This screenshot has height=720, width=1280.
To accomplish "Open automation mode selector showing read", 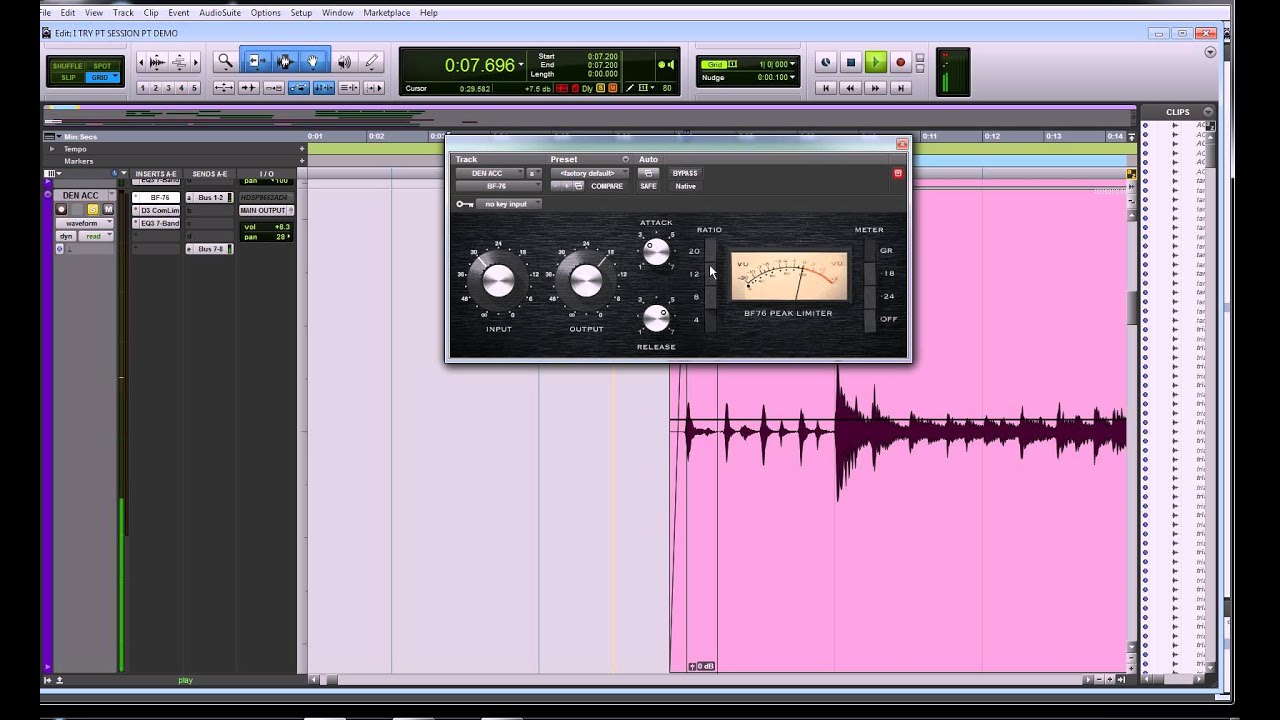I will click(x=96, y=236).
